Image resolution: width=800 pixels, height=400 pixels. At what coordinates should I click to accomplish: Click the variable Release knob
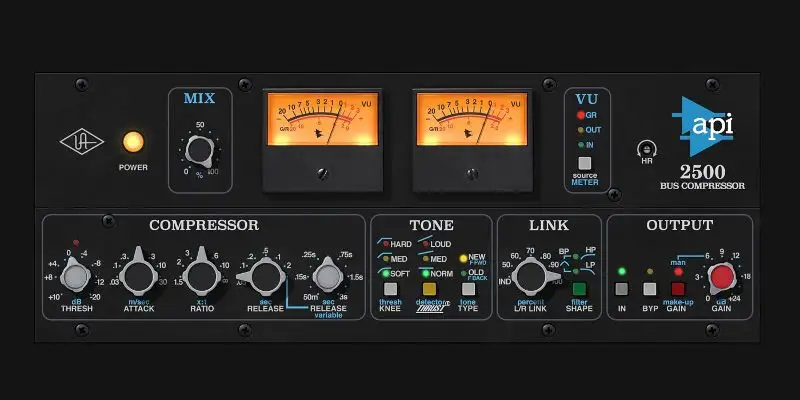tap(327, 276)
